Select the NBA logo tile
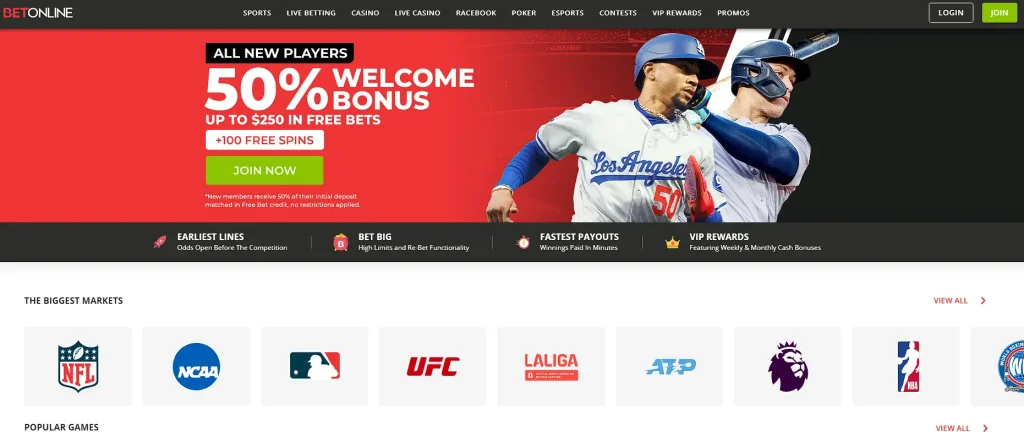The height and width of the screenshot is (436, 1024). pyautogui.click(x=906, y=366)
